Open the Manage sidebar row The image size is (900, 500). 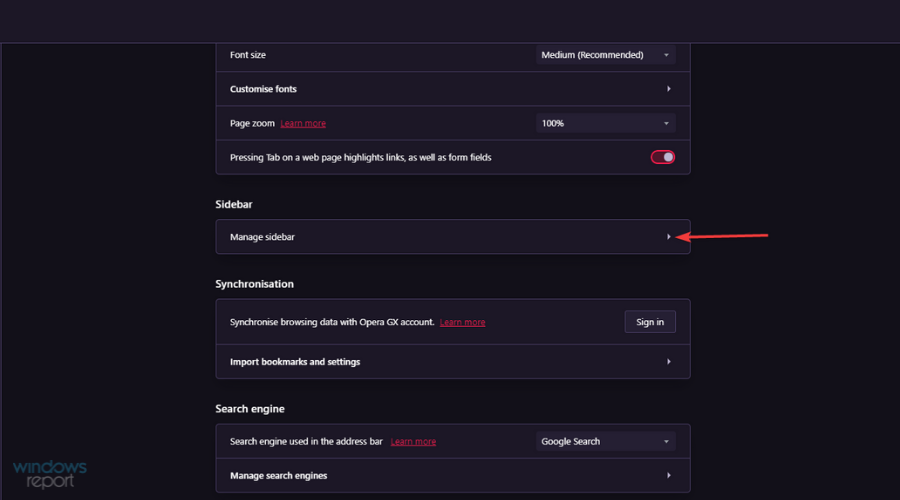pyautogui.click(x=453, y=237)
